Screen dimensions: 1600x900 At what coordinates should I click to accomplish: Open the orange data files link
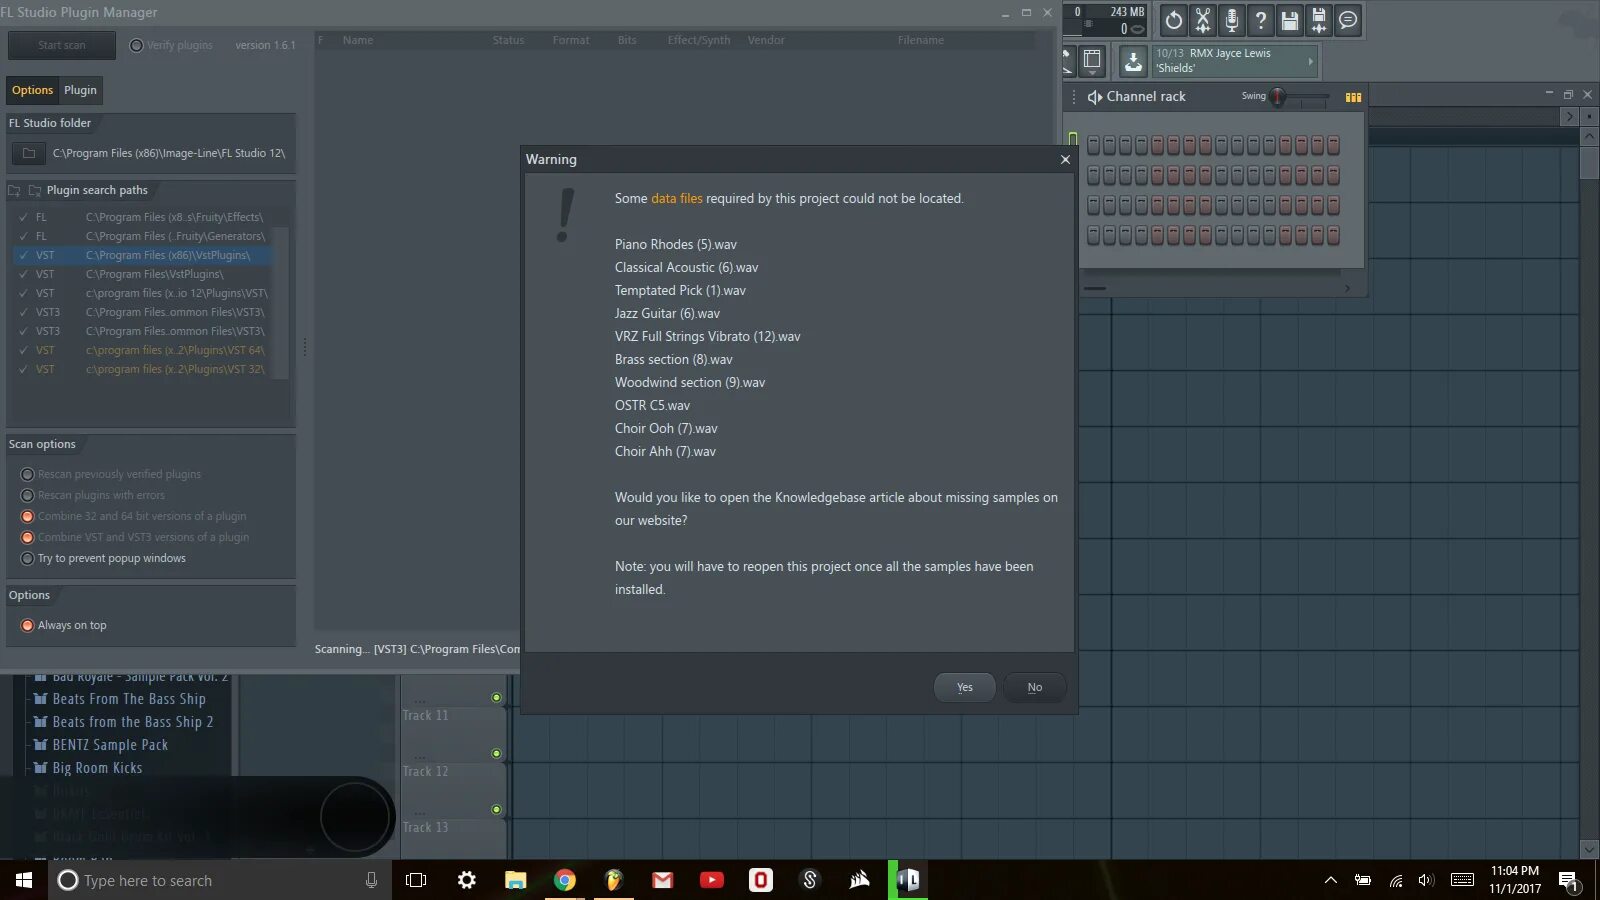point(677,198)
